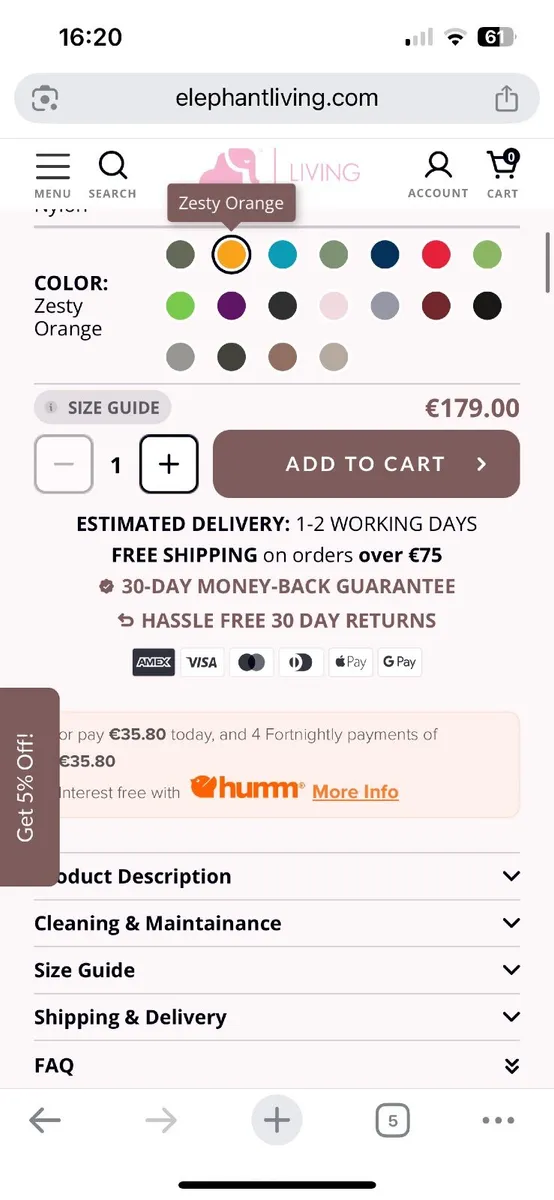Expand the Cleaning & Maintainance section
The width and height of the screenshot is (554, 1200).
coord(277,923)
